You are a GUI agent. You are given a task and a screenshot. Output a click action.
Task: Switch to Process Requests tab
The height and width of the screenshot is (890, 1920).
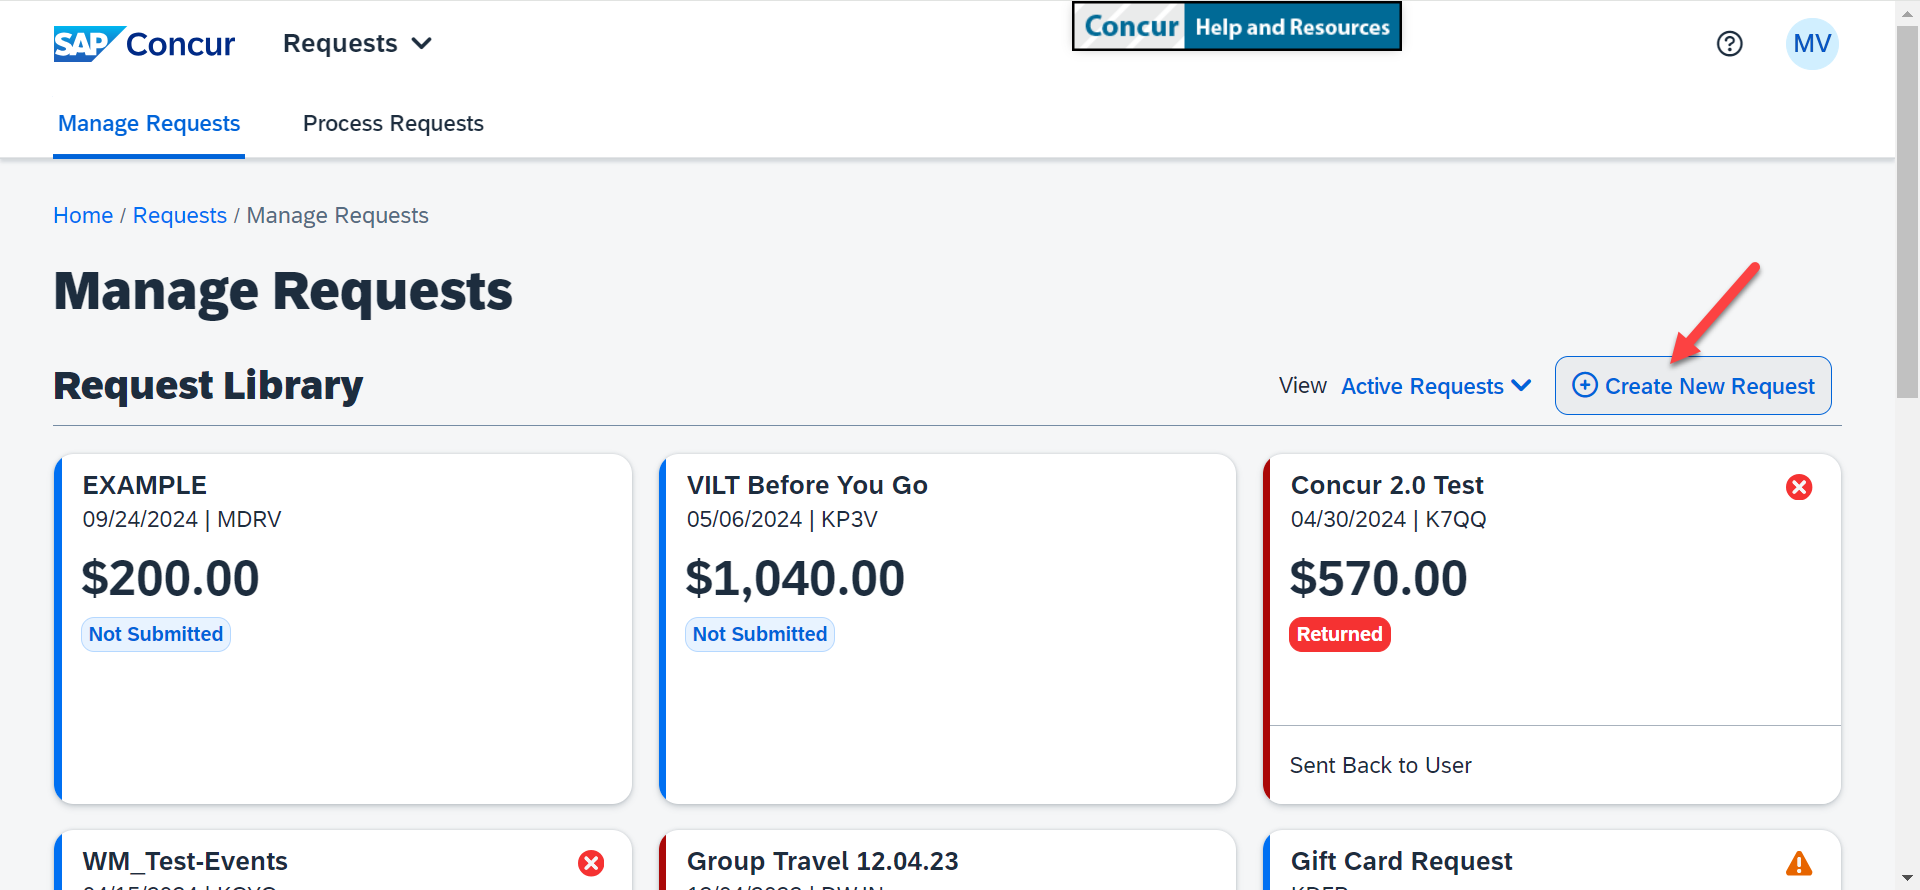click(393, 124)
